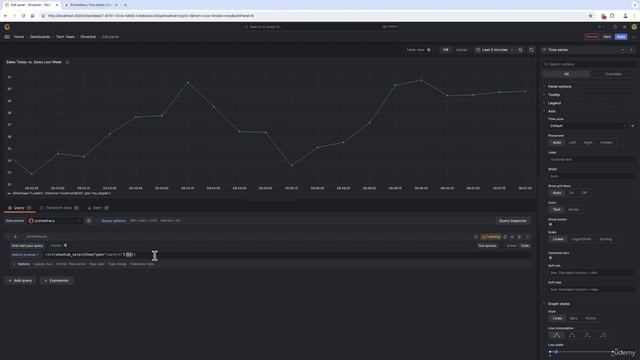Collapse query A row chevron

coord(7,237)
